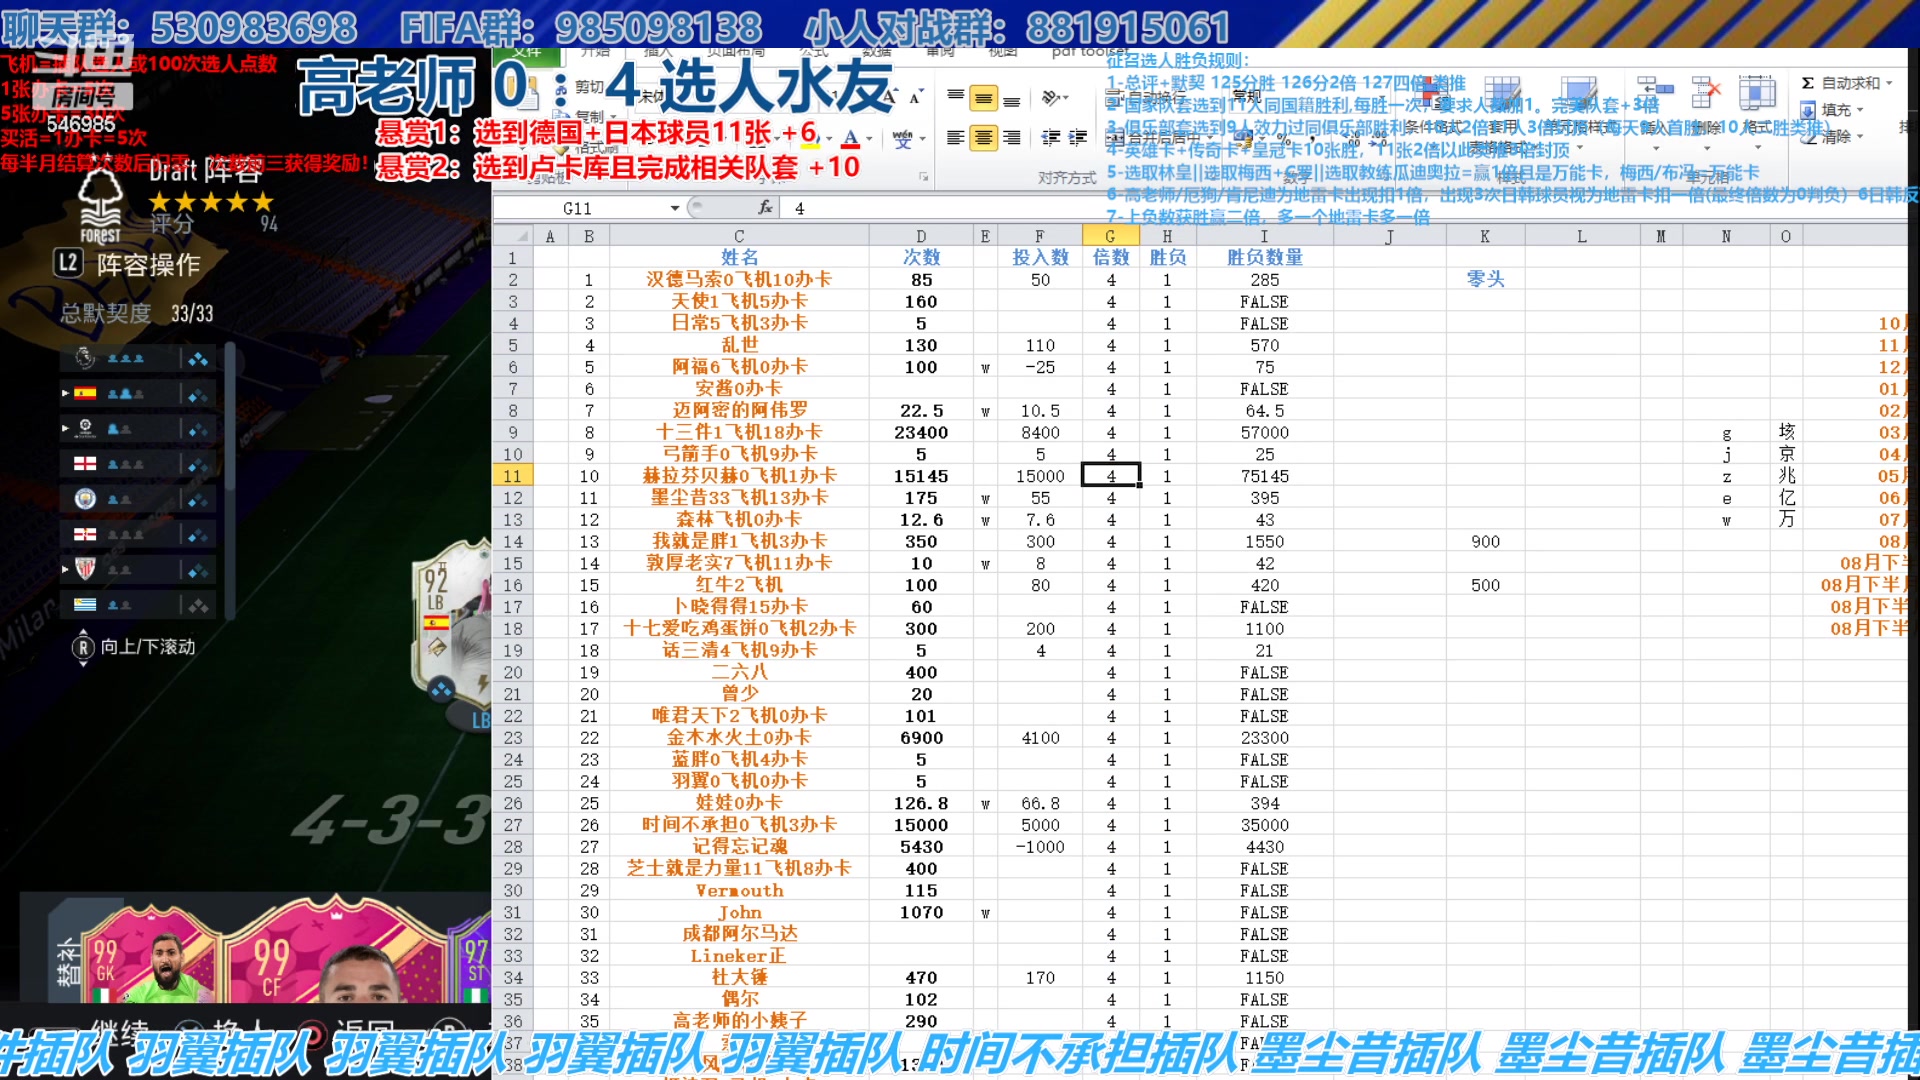Screen dimensions: 1920x1080
Task: Open the font color dropdown arrow
Action: point(869,139)
